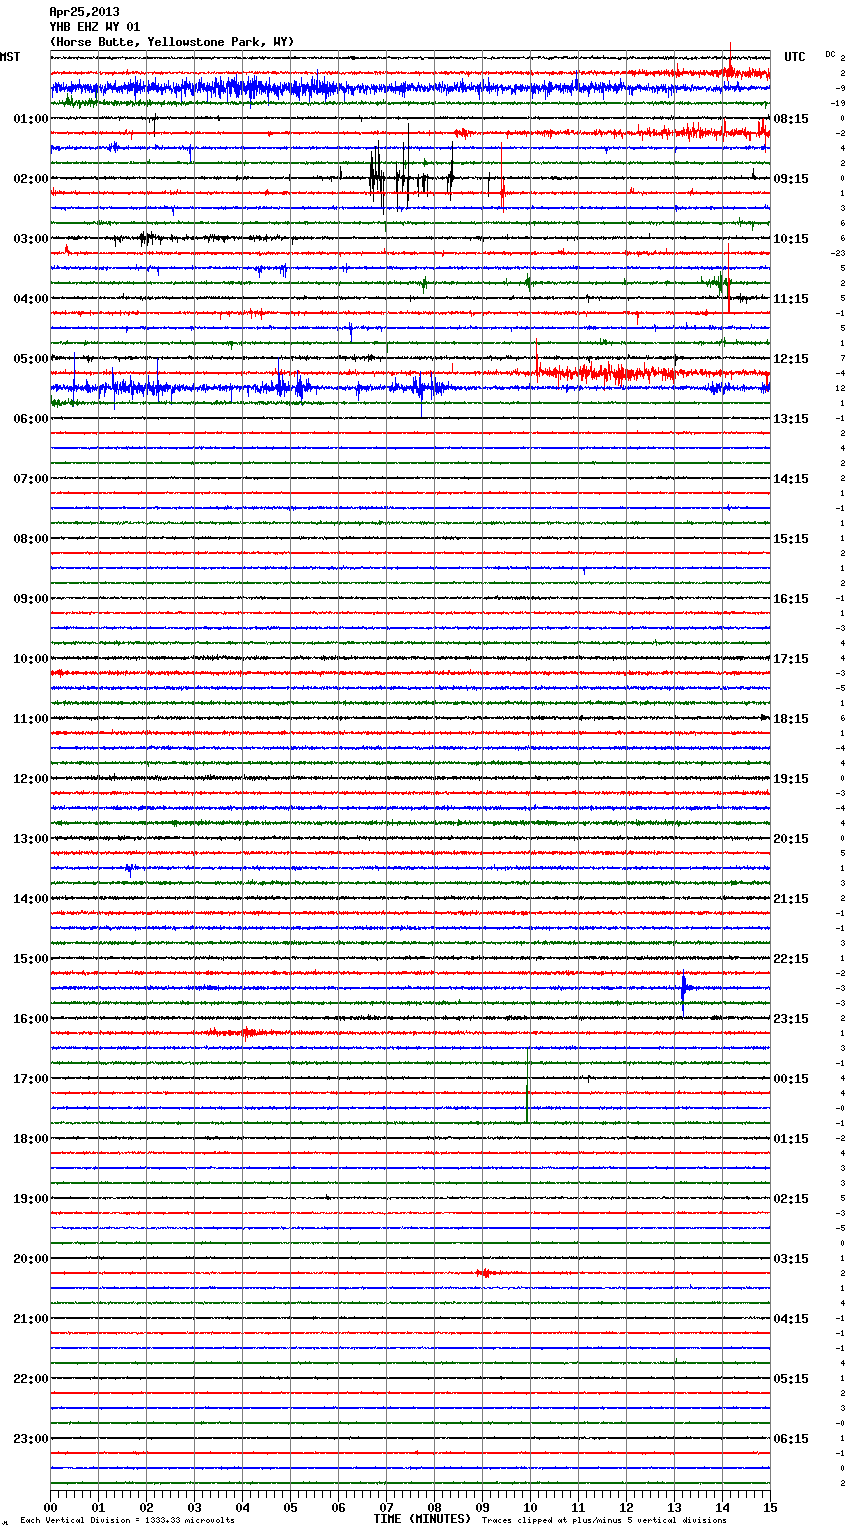The image size is (850, 1534).
Task: Click the date label Apr25,2013
Action: pyautogui.click(x=84, y=12)
